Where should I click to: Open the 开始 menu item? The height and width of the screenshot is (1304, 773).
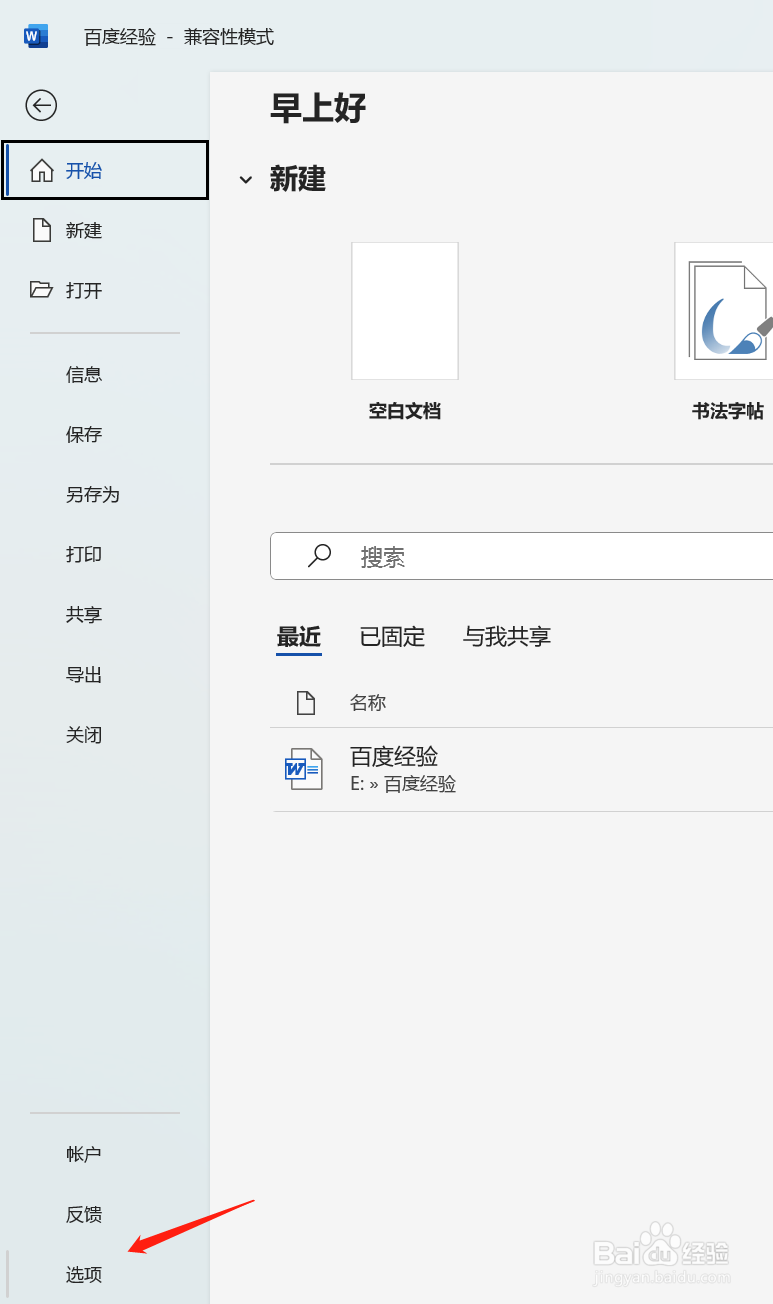(105, 171)
